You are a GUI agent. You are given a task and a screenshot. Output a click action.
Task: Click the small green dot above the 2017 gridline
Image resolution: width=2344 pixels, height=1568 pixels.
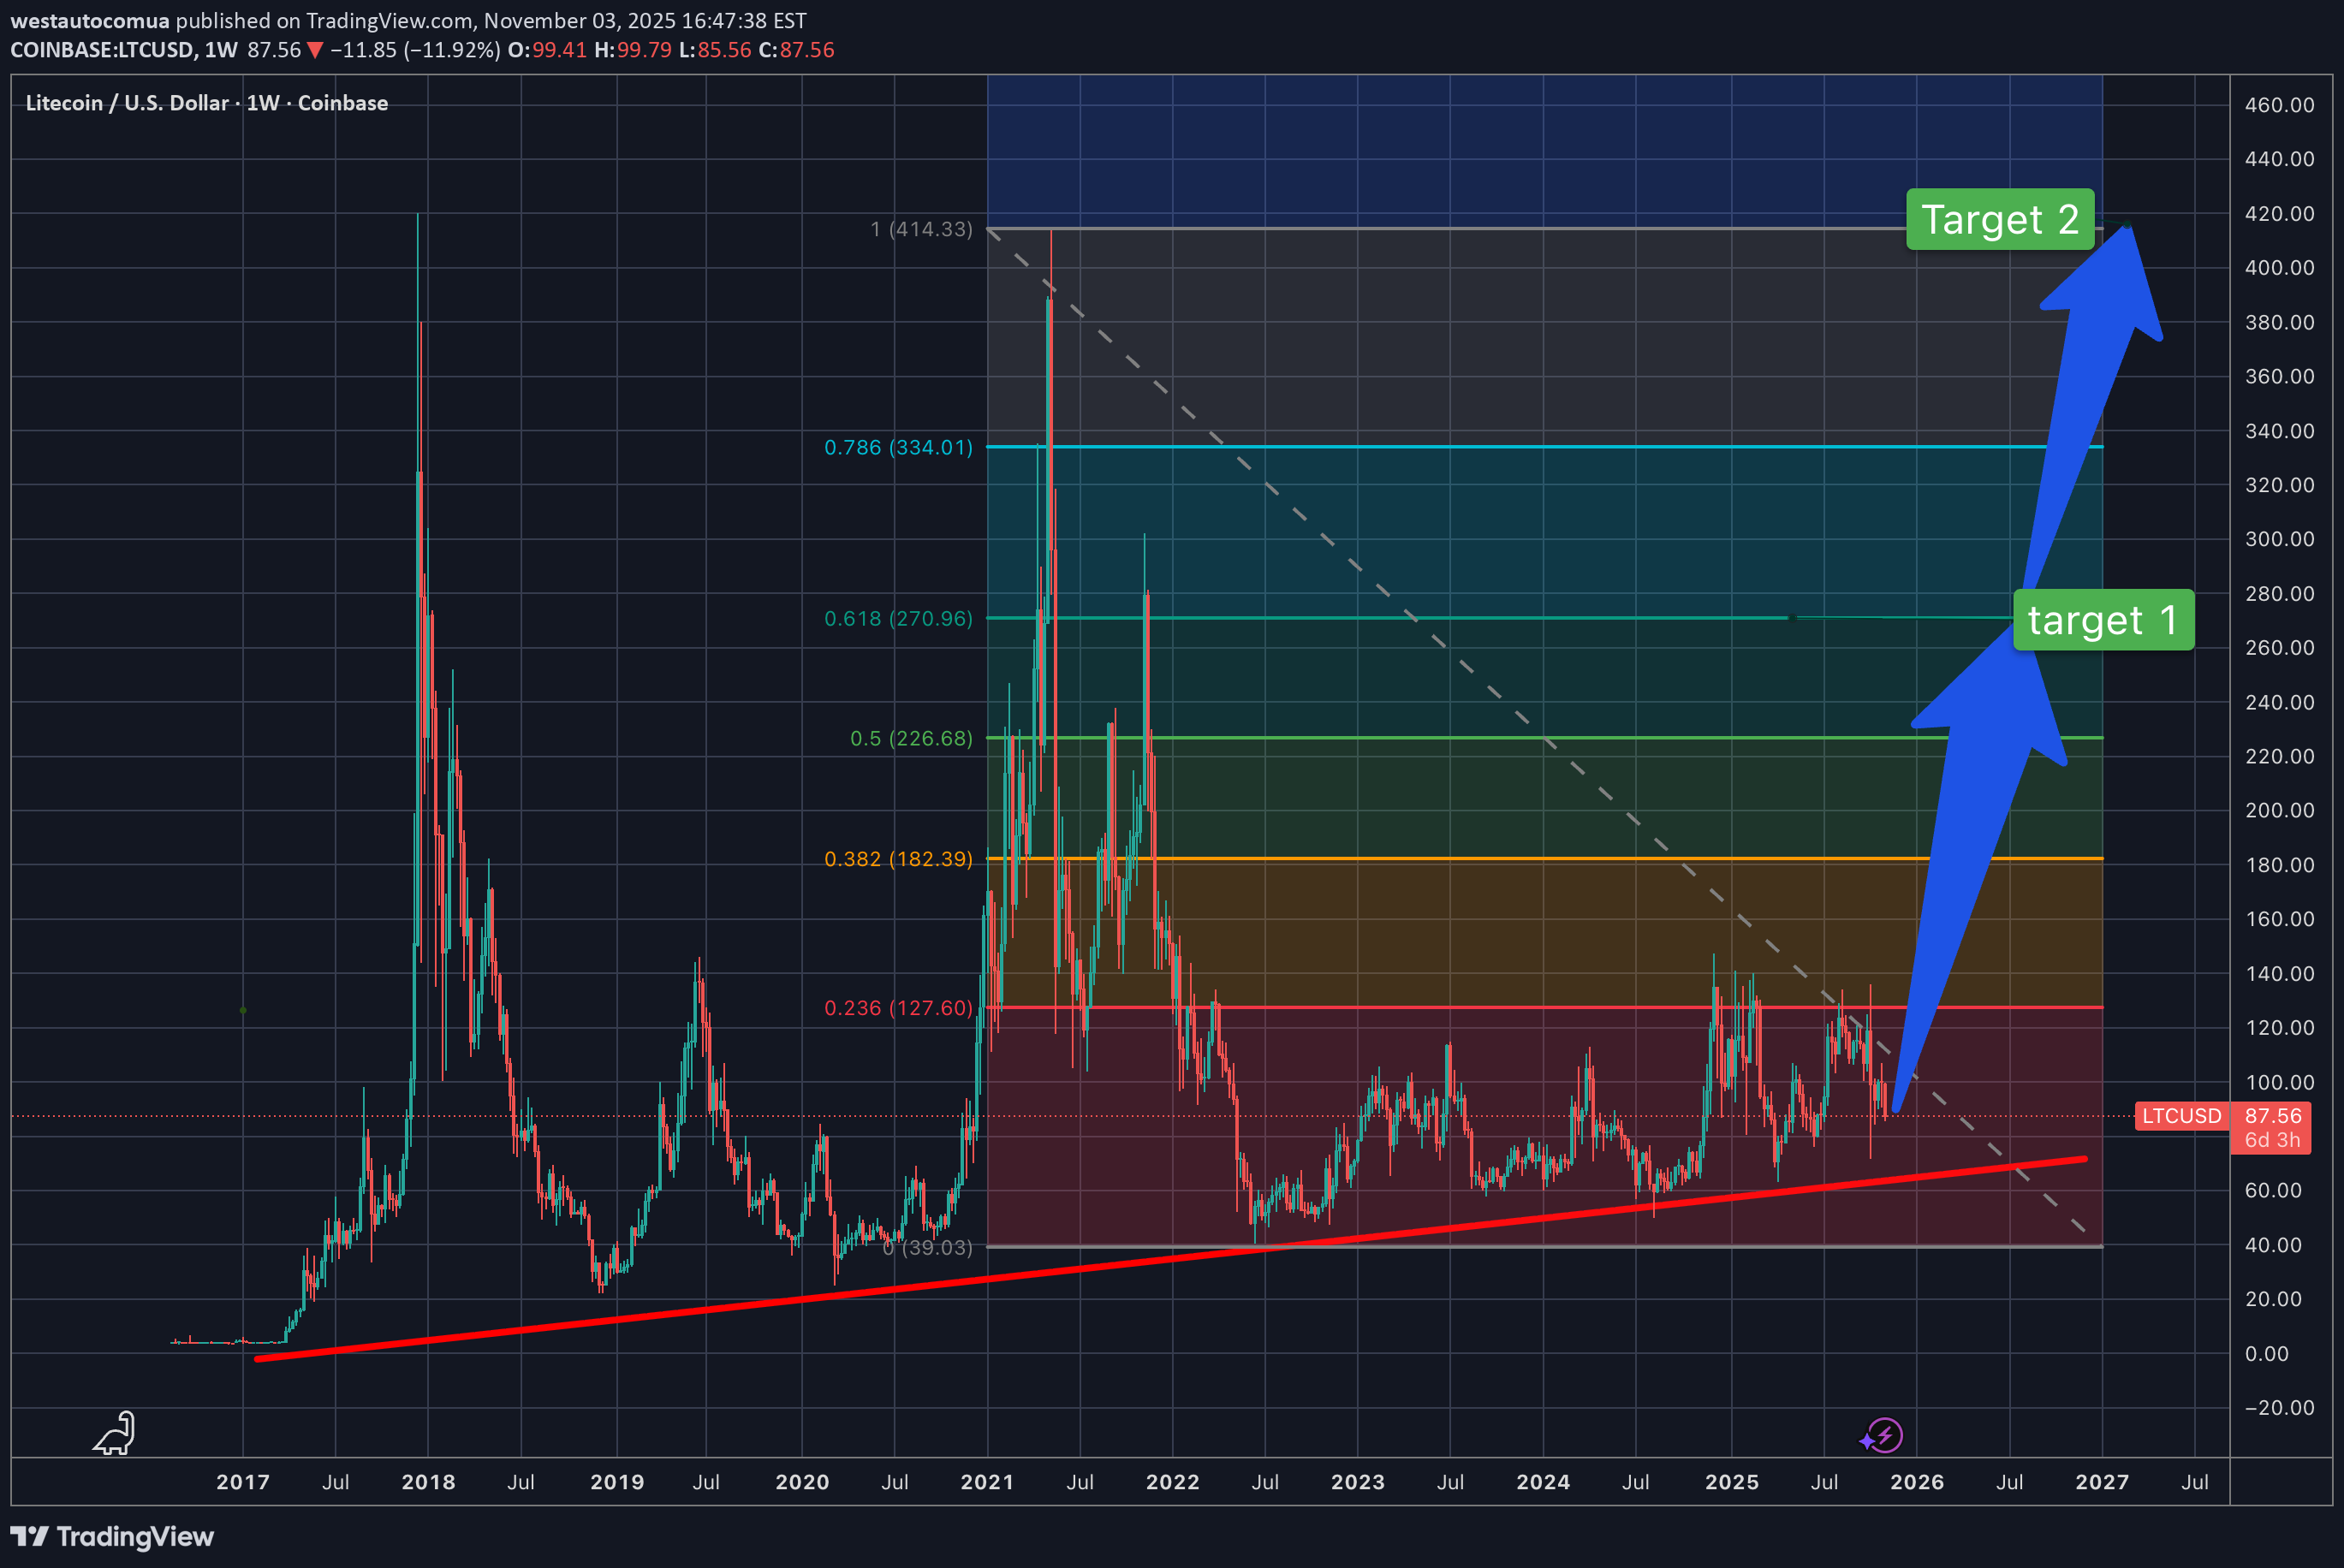pyautogui.click(x=243, y=1010)
